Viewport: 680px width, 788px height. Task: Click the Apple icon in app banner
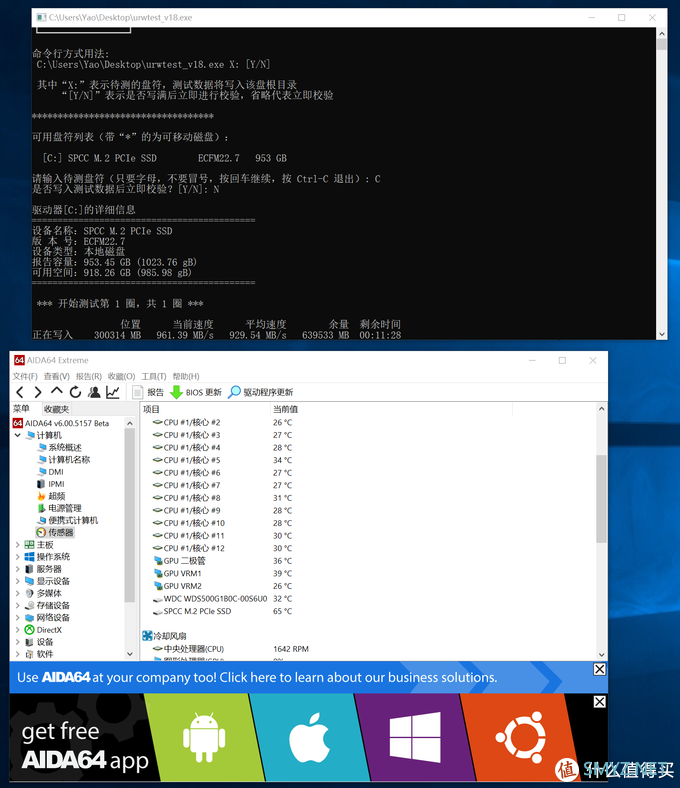click(310, 738)
